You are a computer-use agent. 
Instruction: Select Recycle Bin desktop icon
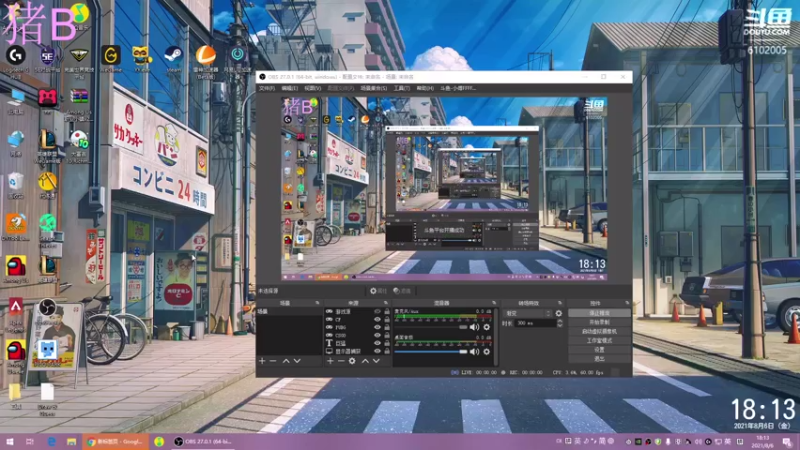point(16,185)
